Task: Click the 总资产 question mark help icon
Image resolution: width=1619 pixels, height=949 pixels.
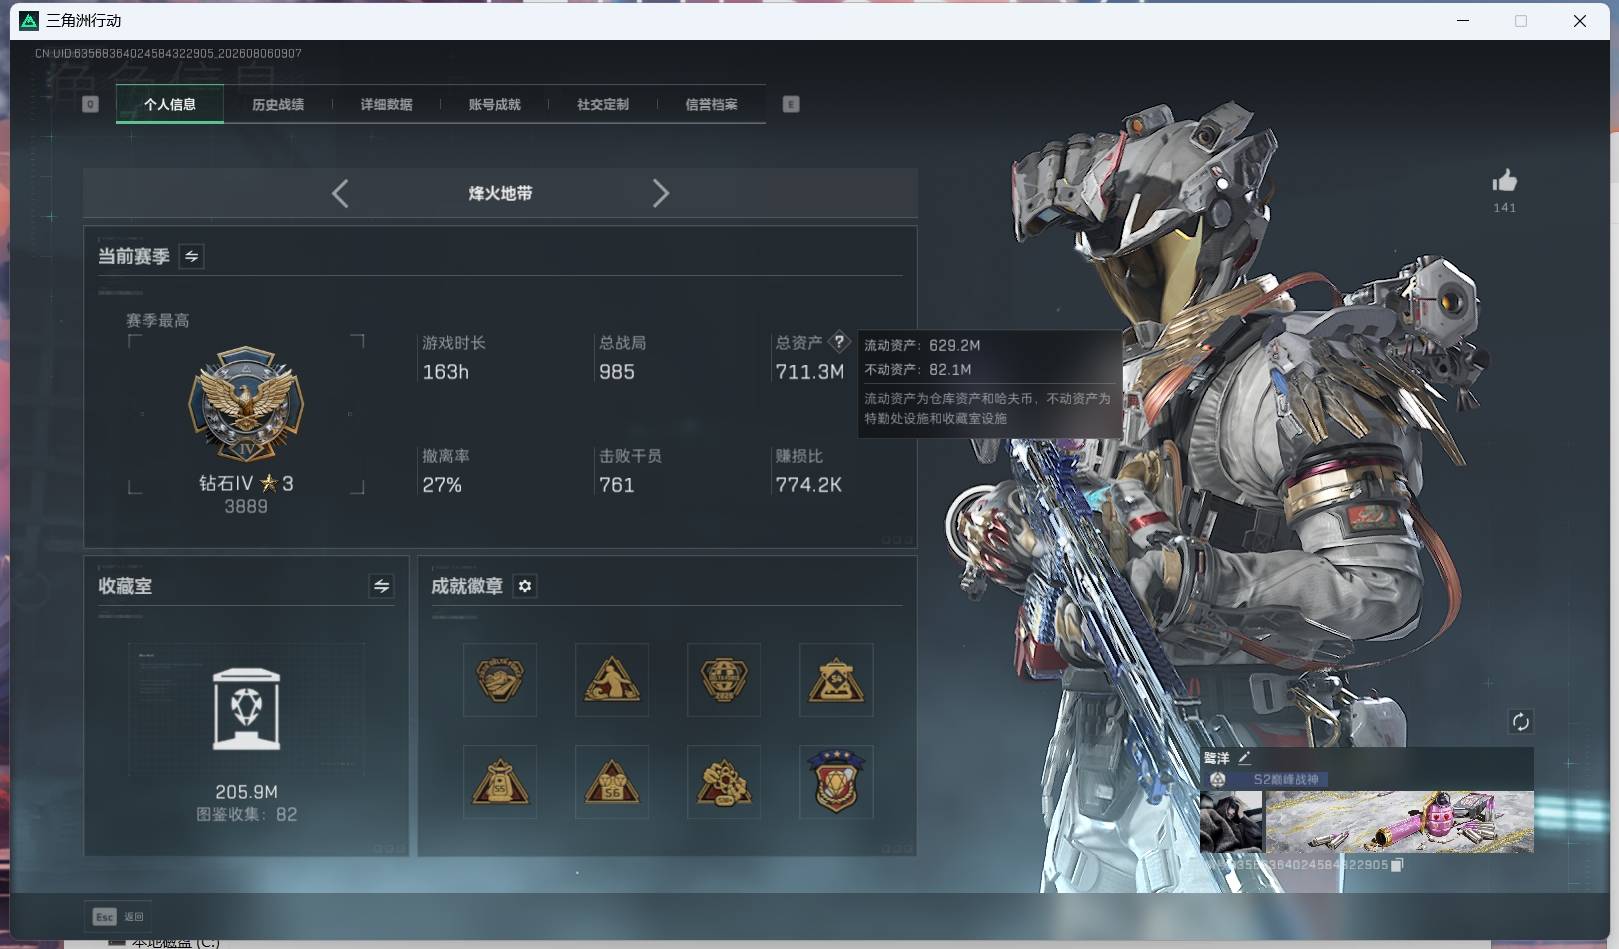Action: point(839,341)
